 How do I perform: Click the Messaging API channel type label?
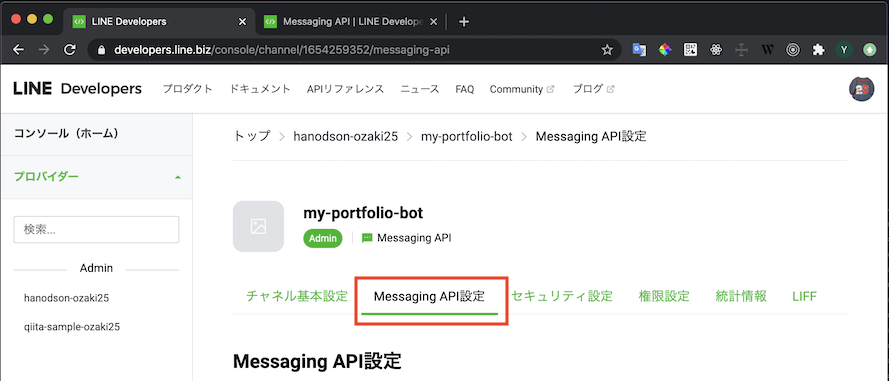pos(407,238)
